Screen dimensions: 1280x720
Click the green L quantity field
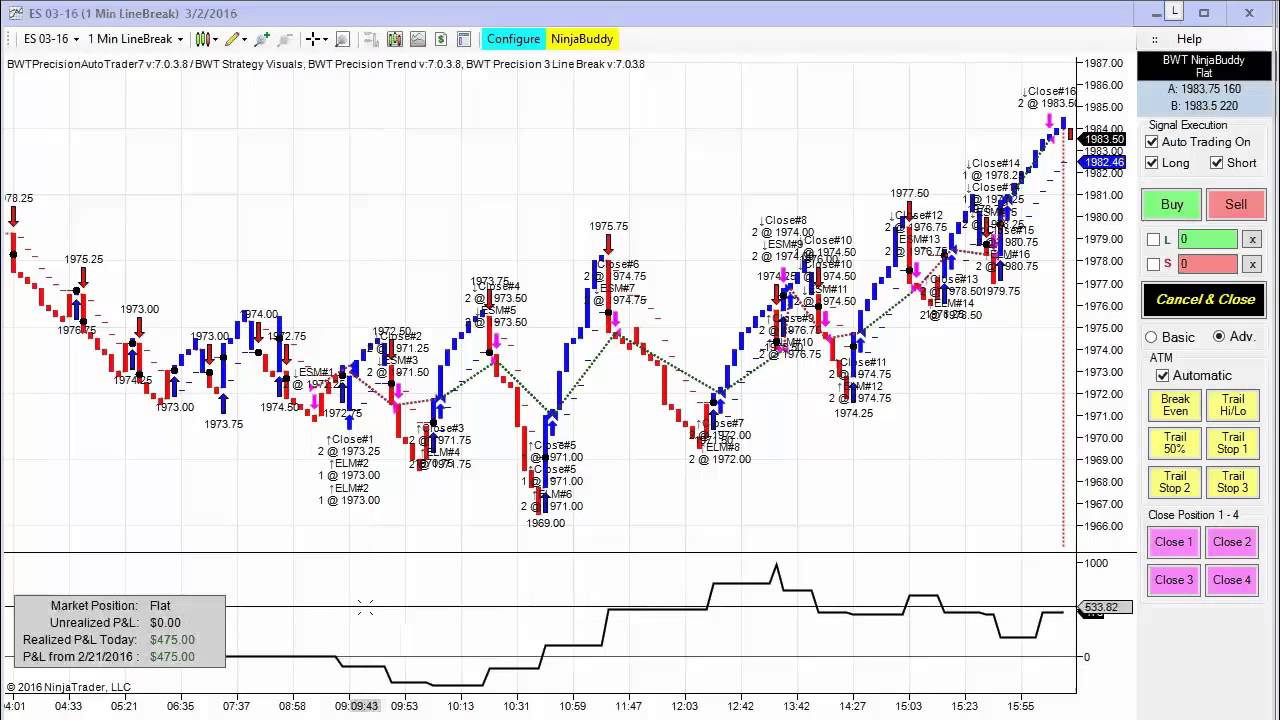click(1207, 240)
